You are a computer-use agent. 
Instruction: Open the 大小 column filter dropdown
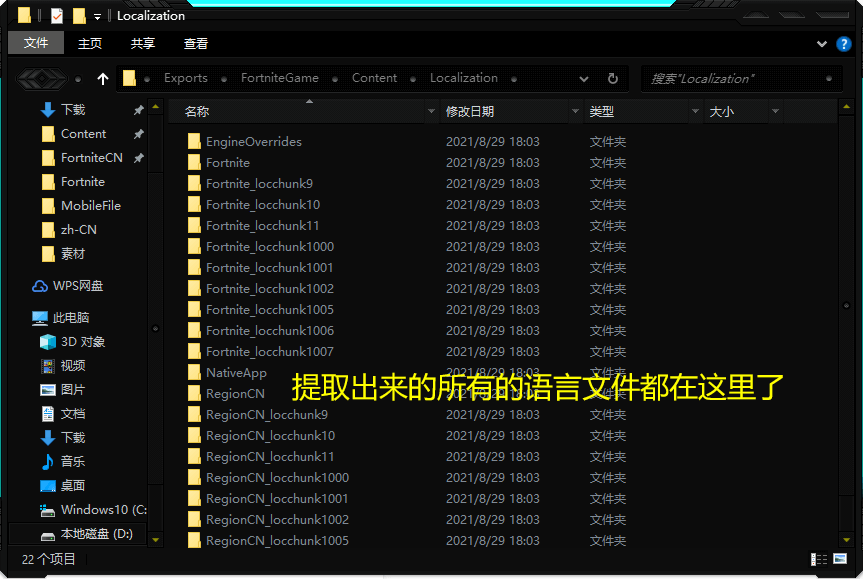point(775,112)
